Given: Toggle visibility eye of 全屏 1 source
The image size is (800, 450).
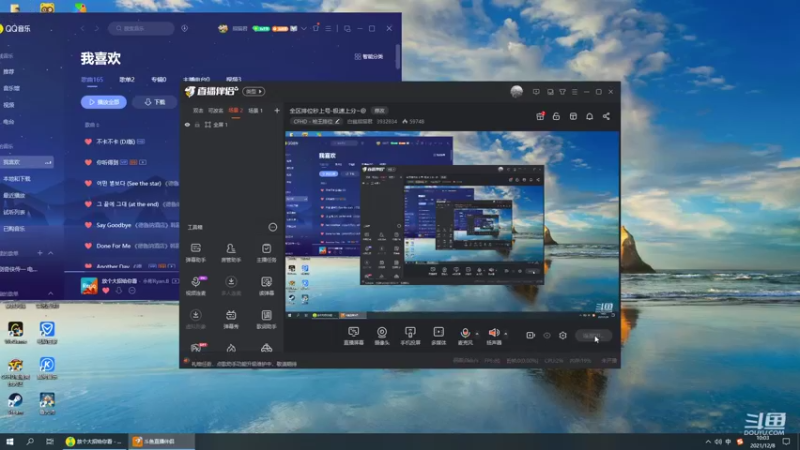Looking at the screenshot, I should [187, 124].
